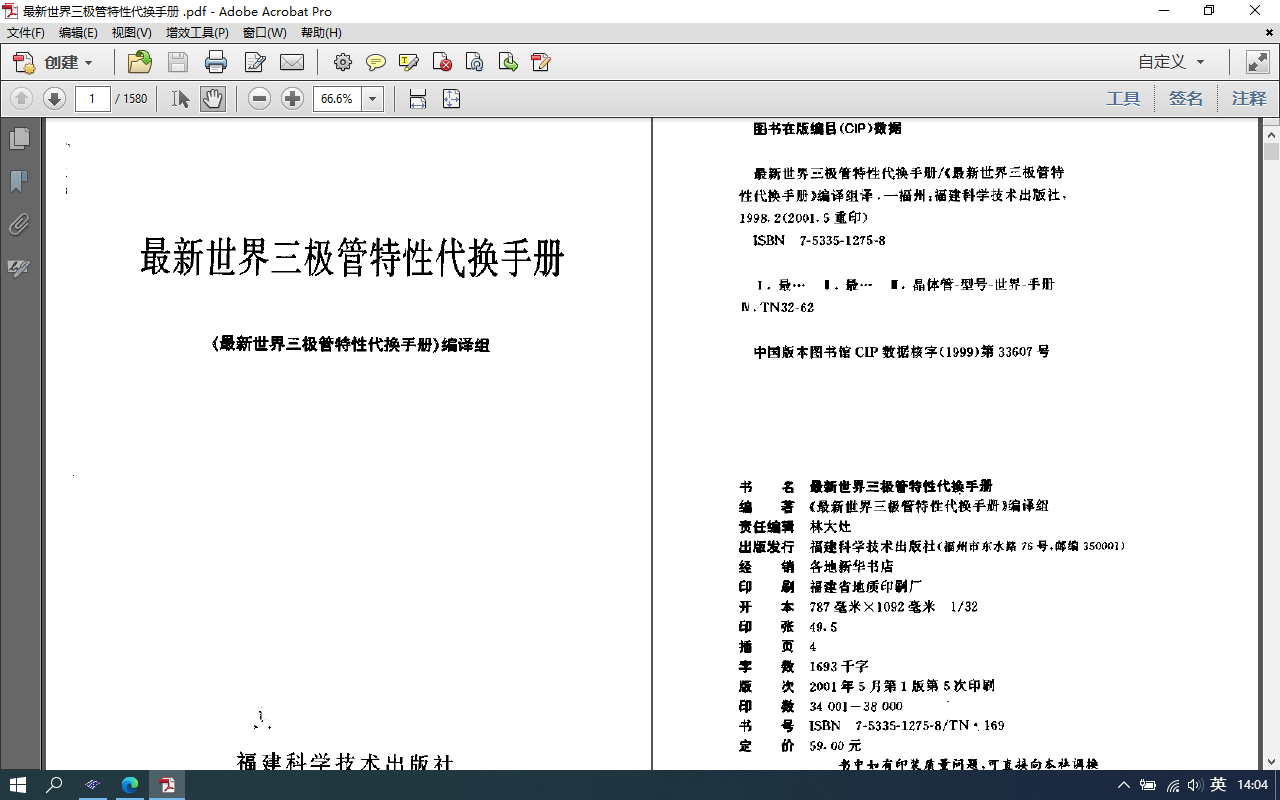
Task: Open taskbar search magnifier
Action: click(55, 785)
